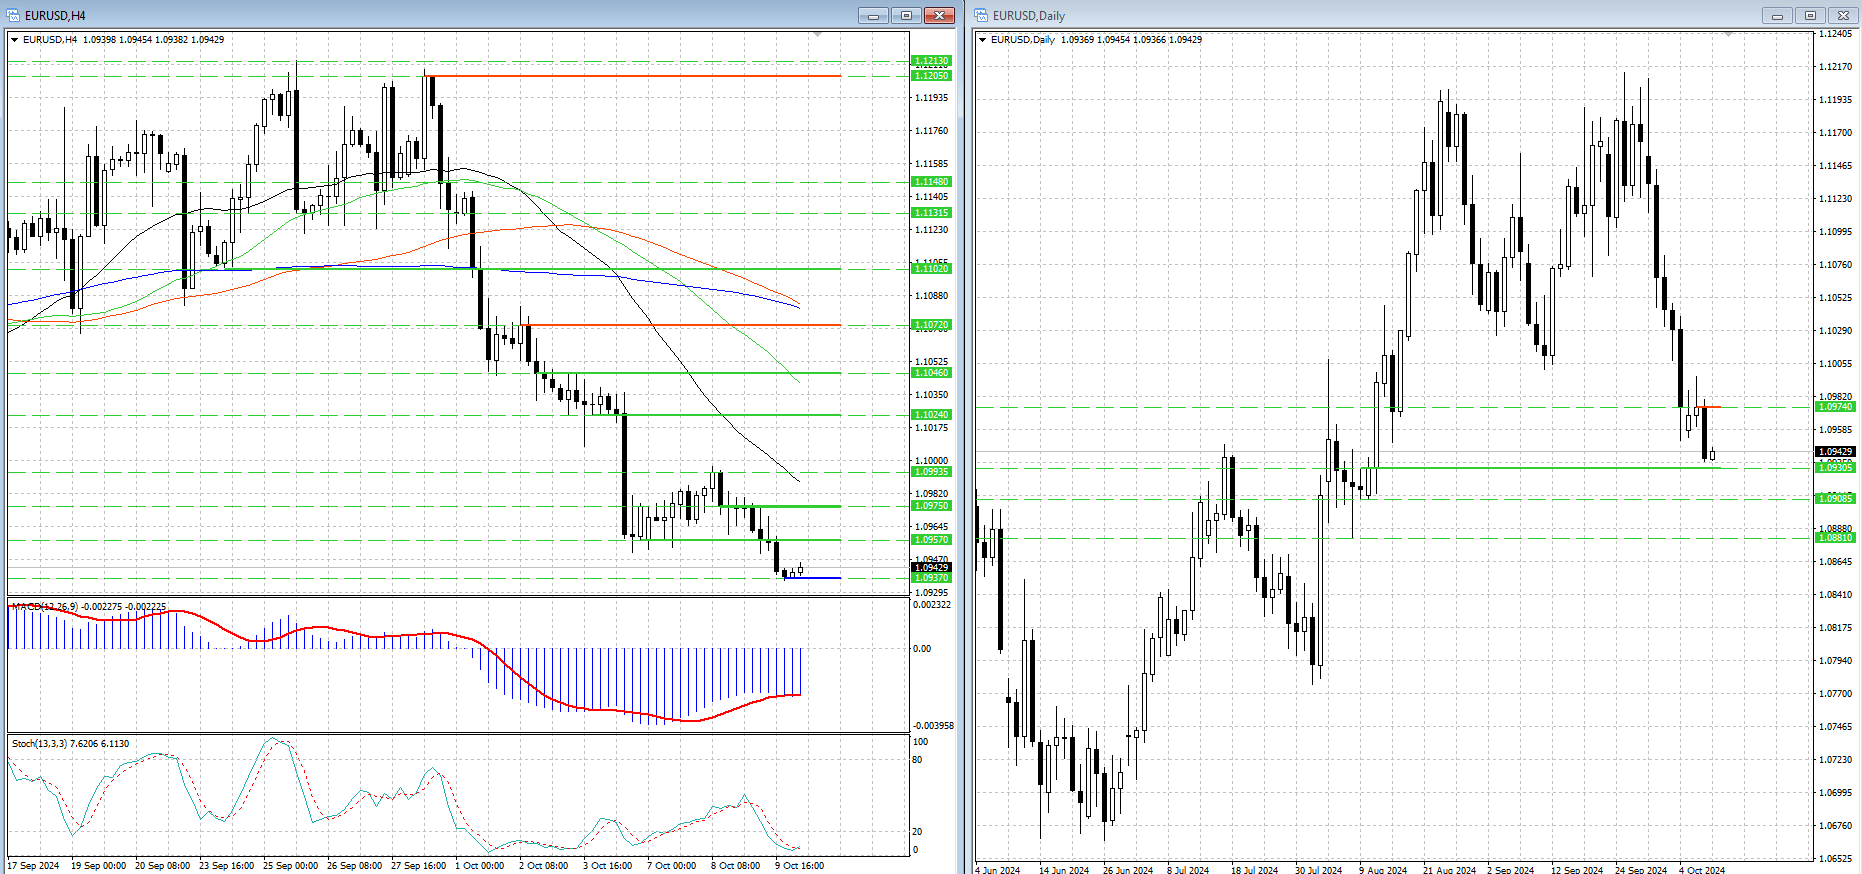This screenshot has width=1862, height=874.
Task: Restore the EURUSD,Daily chart window
Action: tap(1810, 15)
